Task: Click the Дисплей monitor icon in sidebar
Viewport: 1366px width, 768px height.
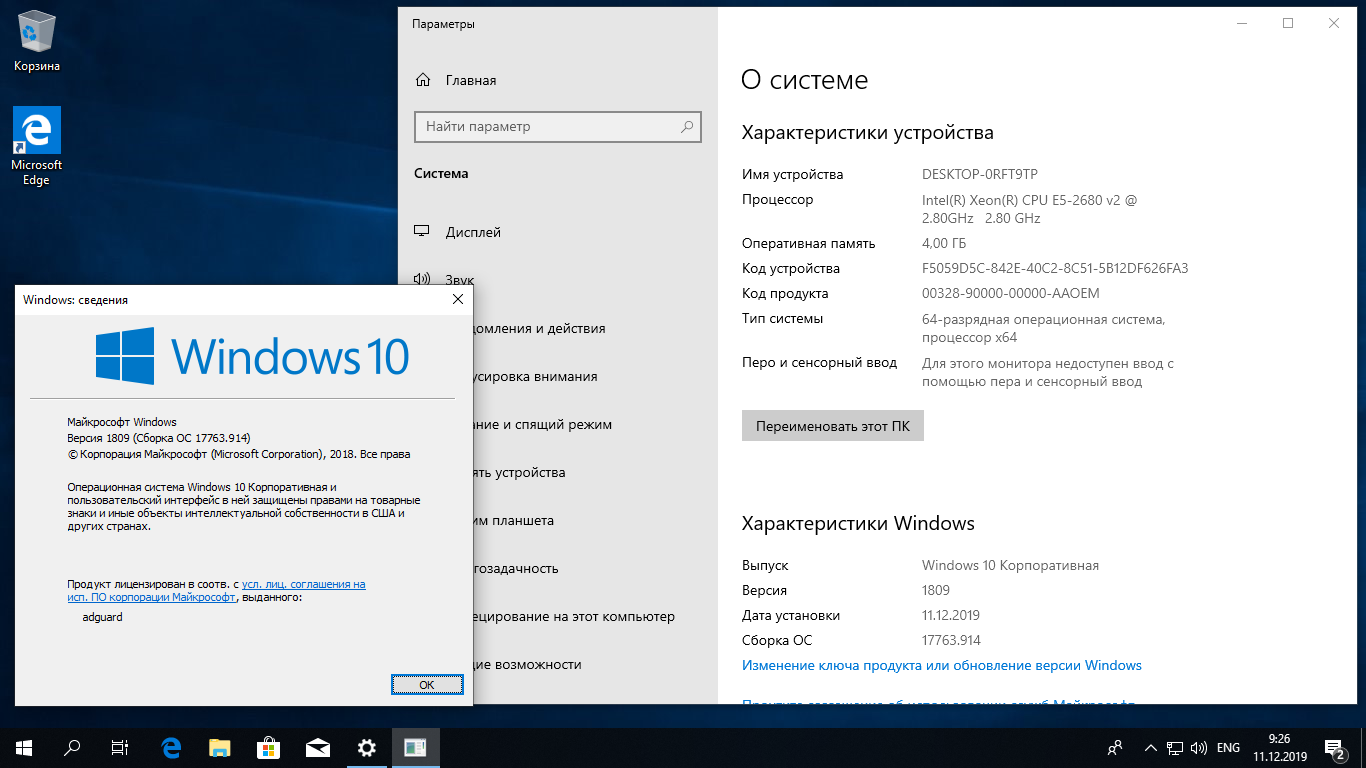Action: (x=423, y=232)
